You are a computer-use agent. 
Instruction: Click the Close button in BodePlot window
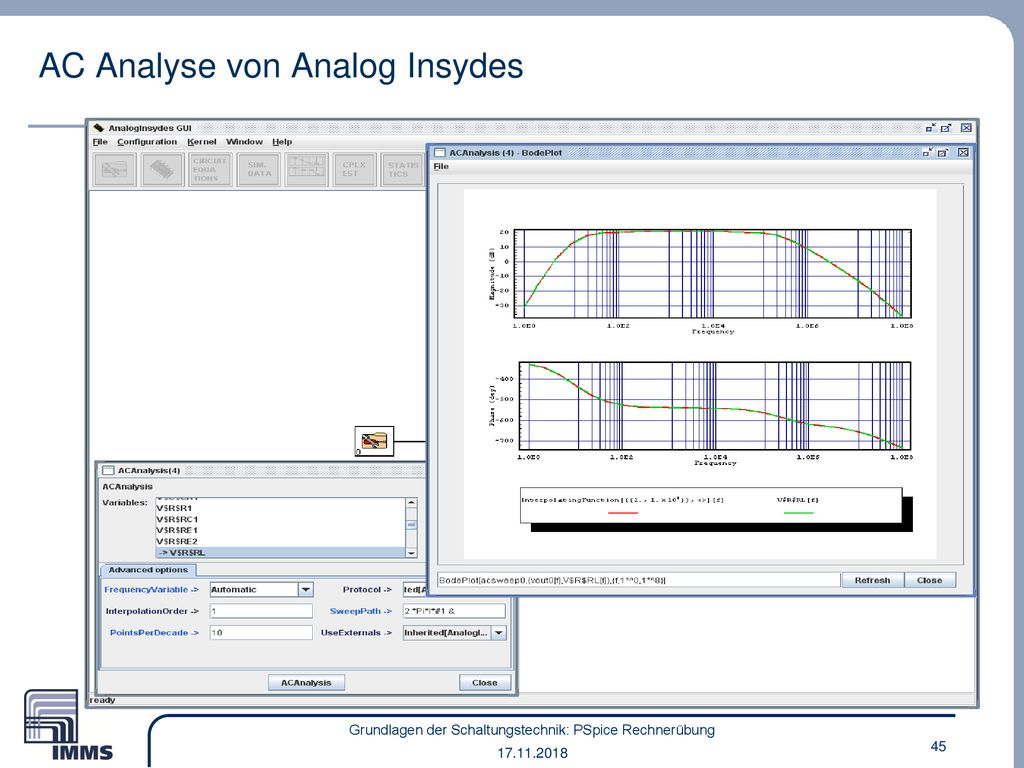929,580
